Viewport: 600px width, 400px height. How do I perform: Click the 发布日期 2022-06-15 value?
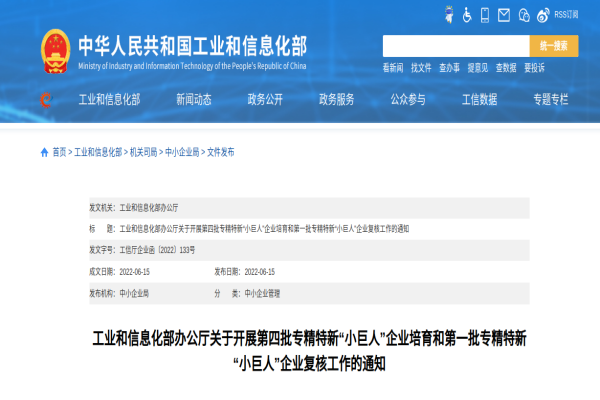(260, 272)
